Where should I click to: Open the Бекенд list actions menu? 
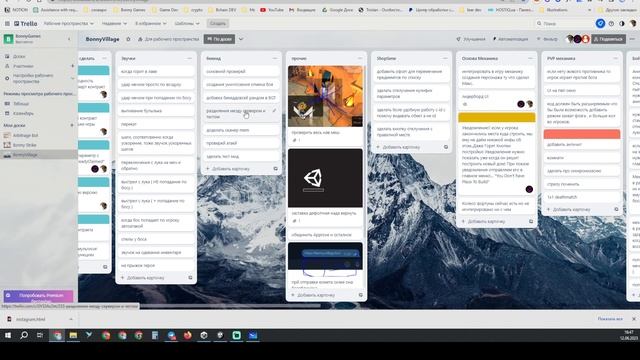(x=275, y=58)
